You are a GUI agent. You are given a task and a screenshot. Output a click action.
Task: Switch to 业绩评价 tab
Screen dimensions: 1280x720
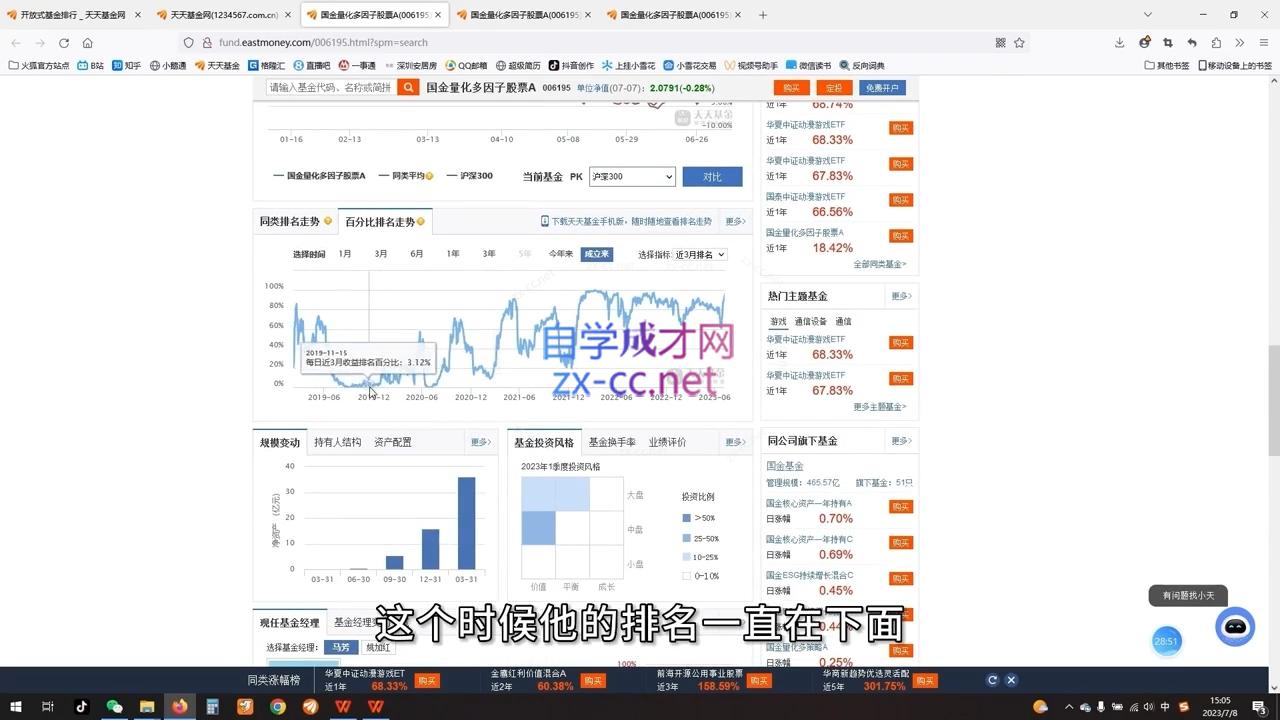point(667,442)
